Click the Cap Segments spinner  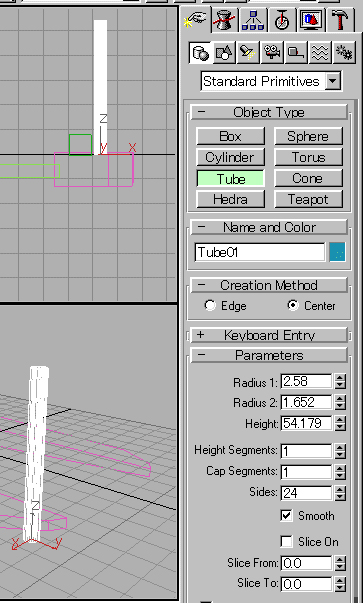pos(340,472)
